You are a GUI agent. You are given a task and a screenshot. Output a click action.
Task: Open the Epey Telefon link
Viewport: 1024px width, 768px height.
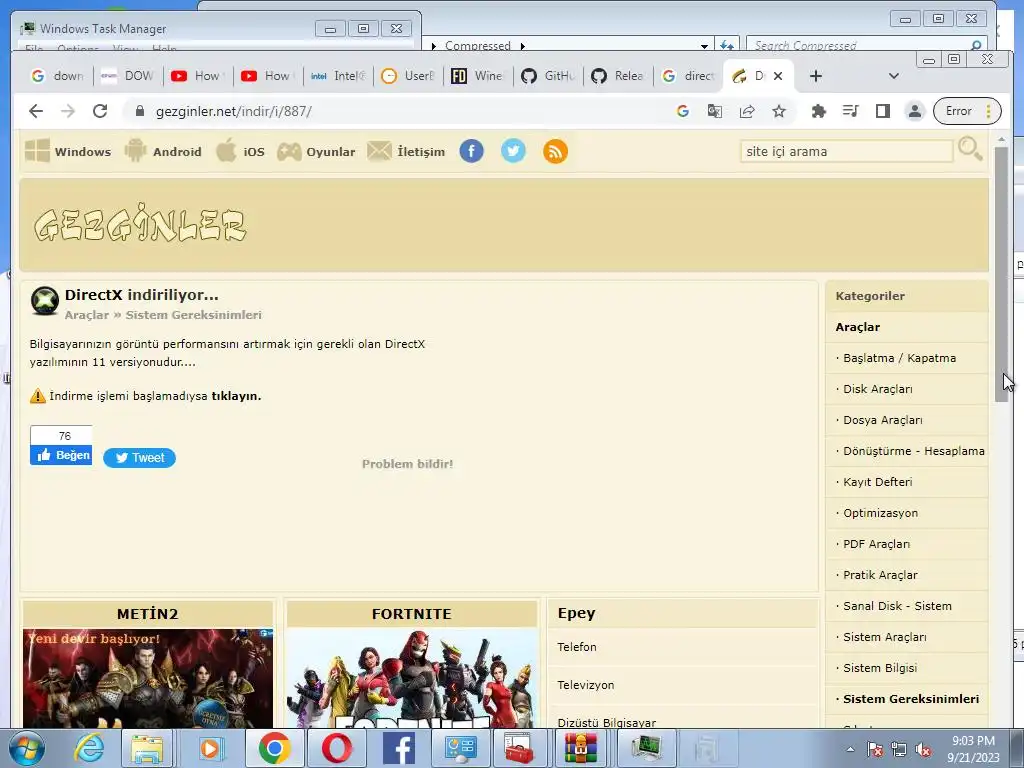point(577,647)
